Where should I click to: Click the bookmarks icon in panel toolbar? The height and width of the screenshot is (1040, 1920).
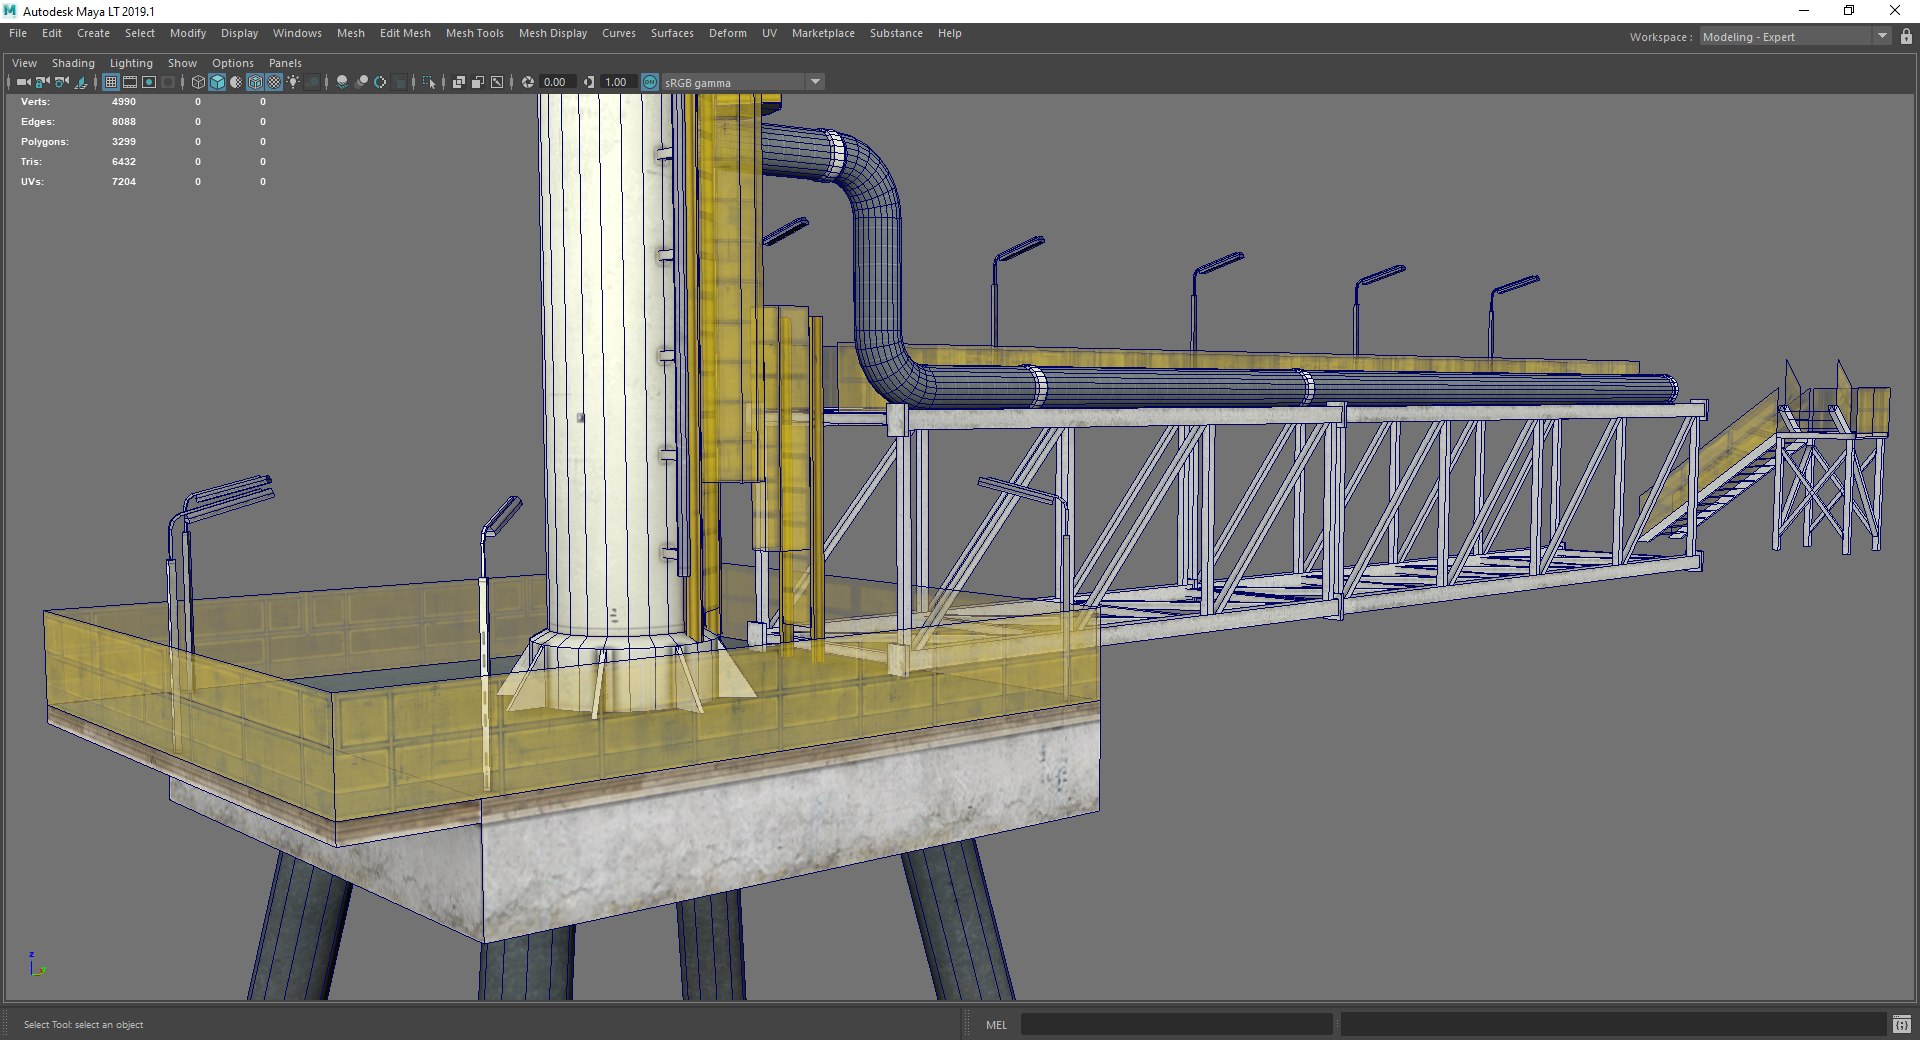click(x=81, y=82)
